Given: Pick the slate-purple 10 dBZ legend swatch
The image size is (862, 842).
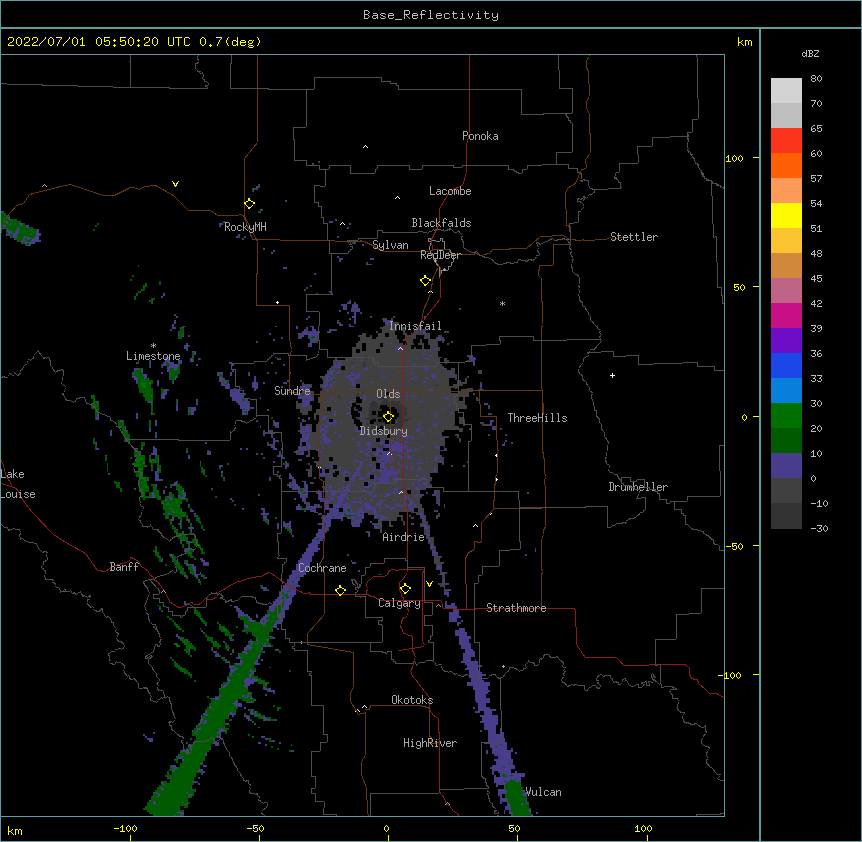Looking at the screenshot, I should pyautogui.click(x=786, y=466).
